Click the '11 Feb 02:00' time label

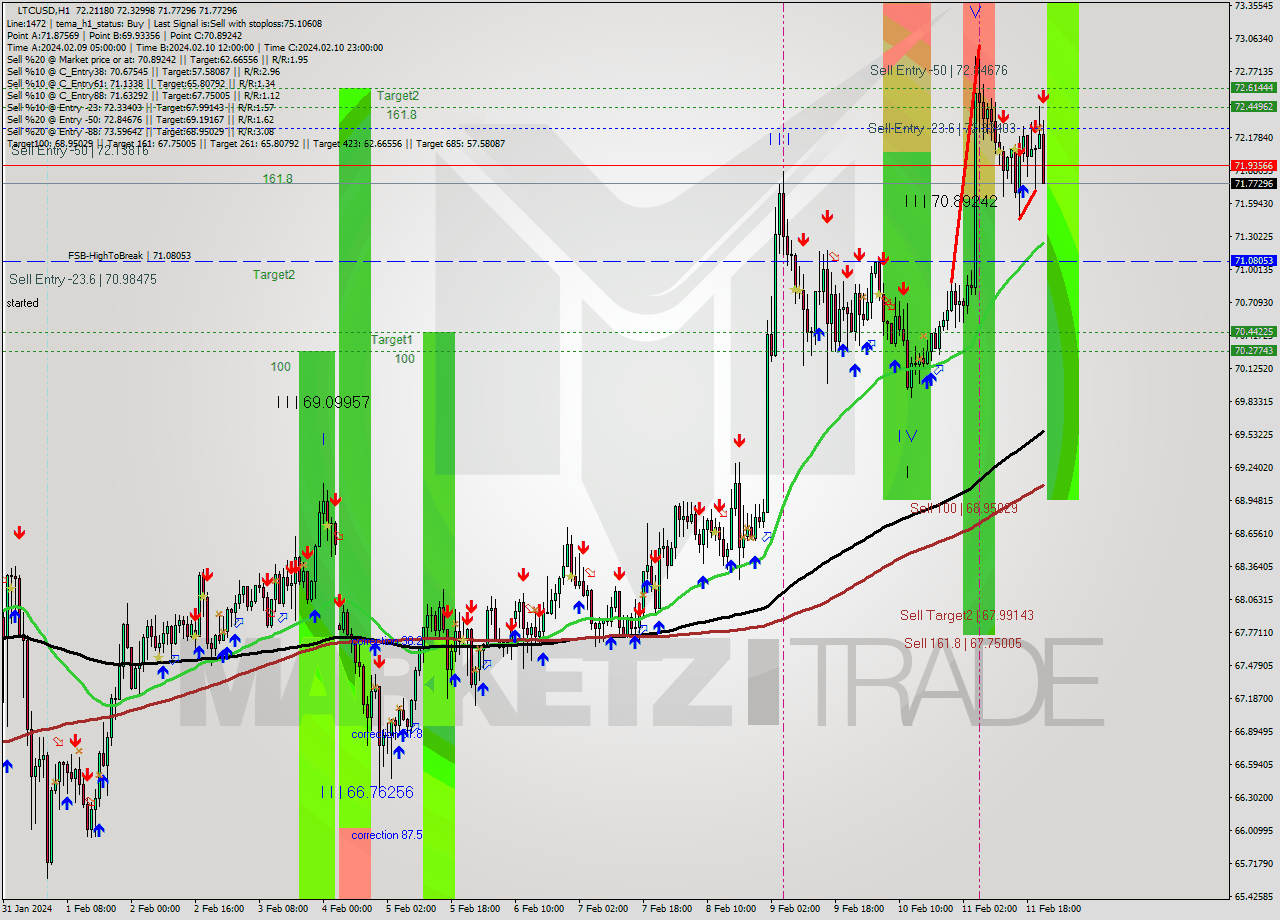tap(989, 910)
